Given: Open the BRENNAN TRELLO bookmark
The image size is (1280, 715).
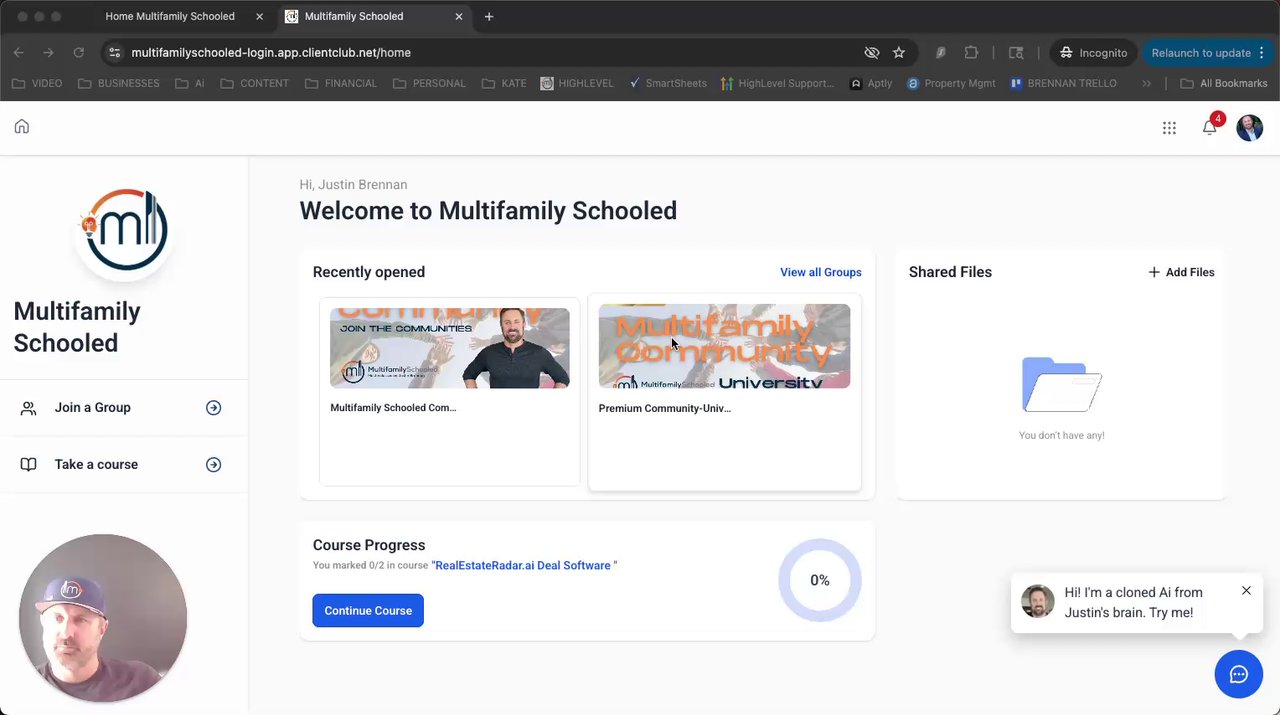Looking at the screenshot, I should pyautogui.click(x=1063, y=83).
